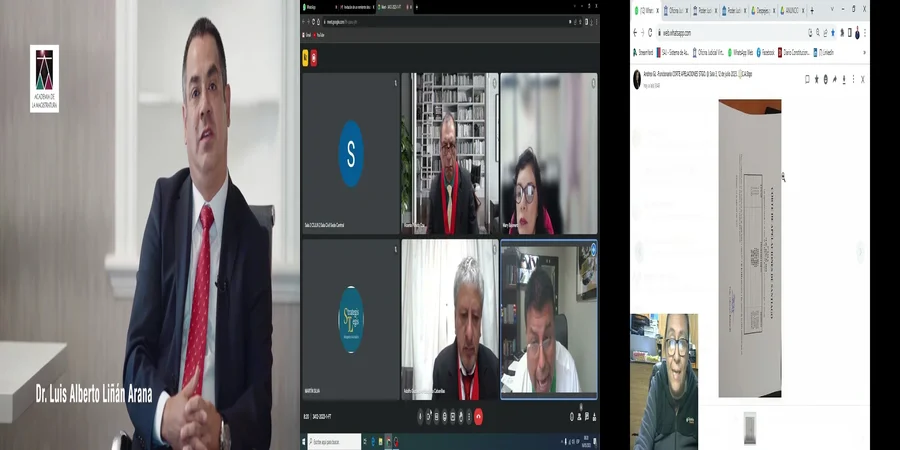Open File Explorer from the taskbar
This screenshot has height=450, width=900.
(381, 441)
